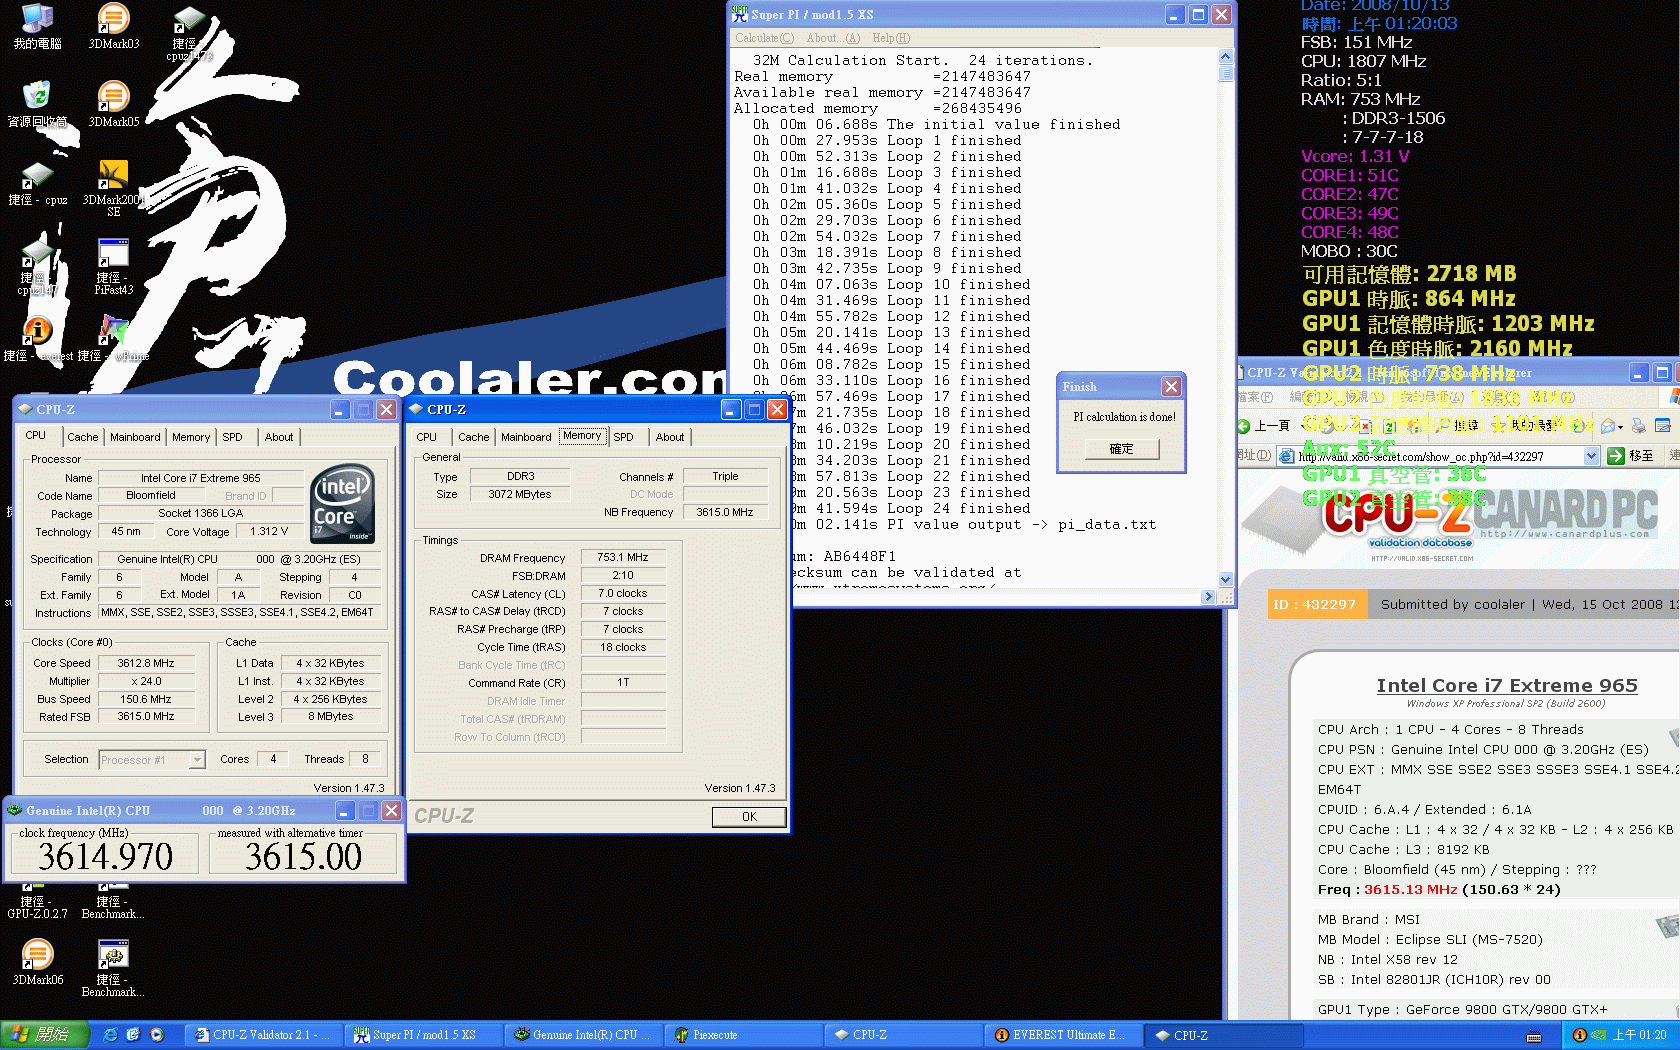
Task: Click the clock frequency 3614.970 readout
Action: pos(106,856)
